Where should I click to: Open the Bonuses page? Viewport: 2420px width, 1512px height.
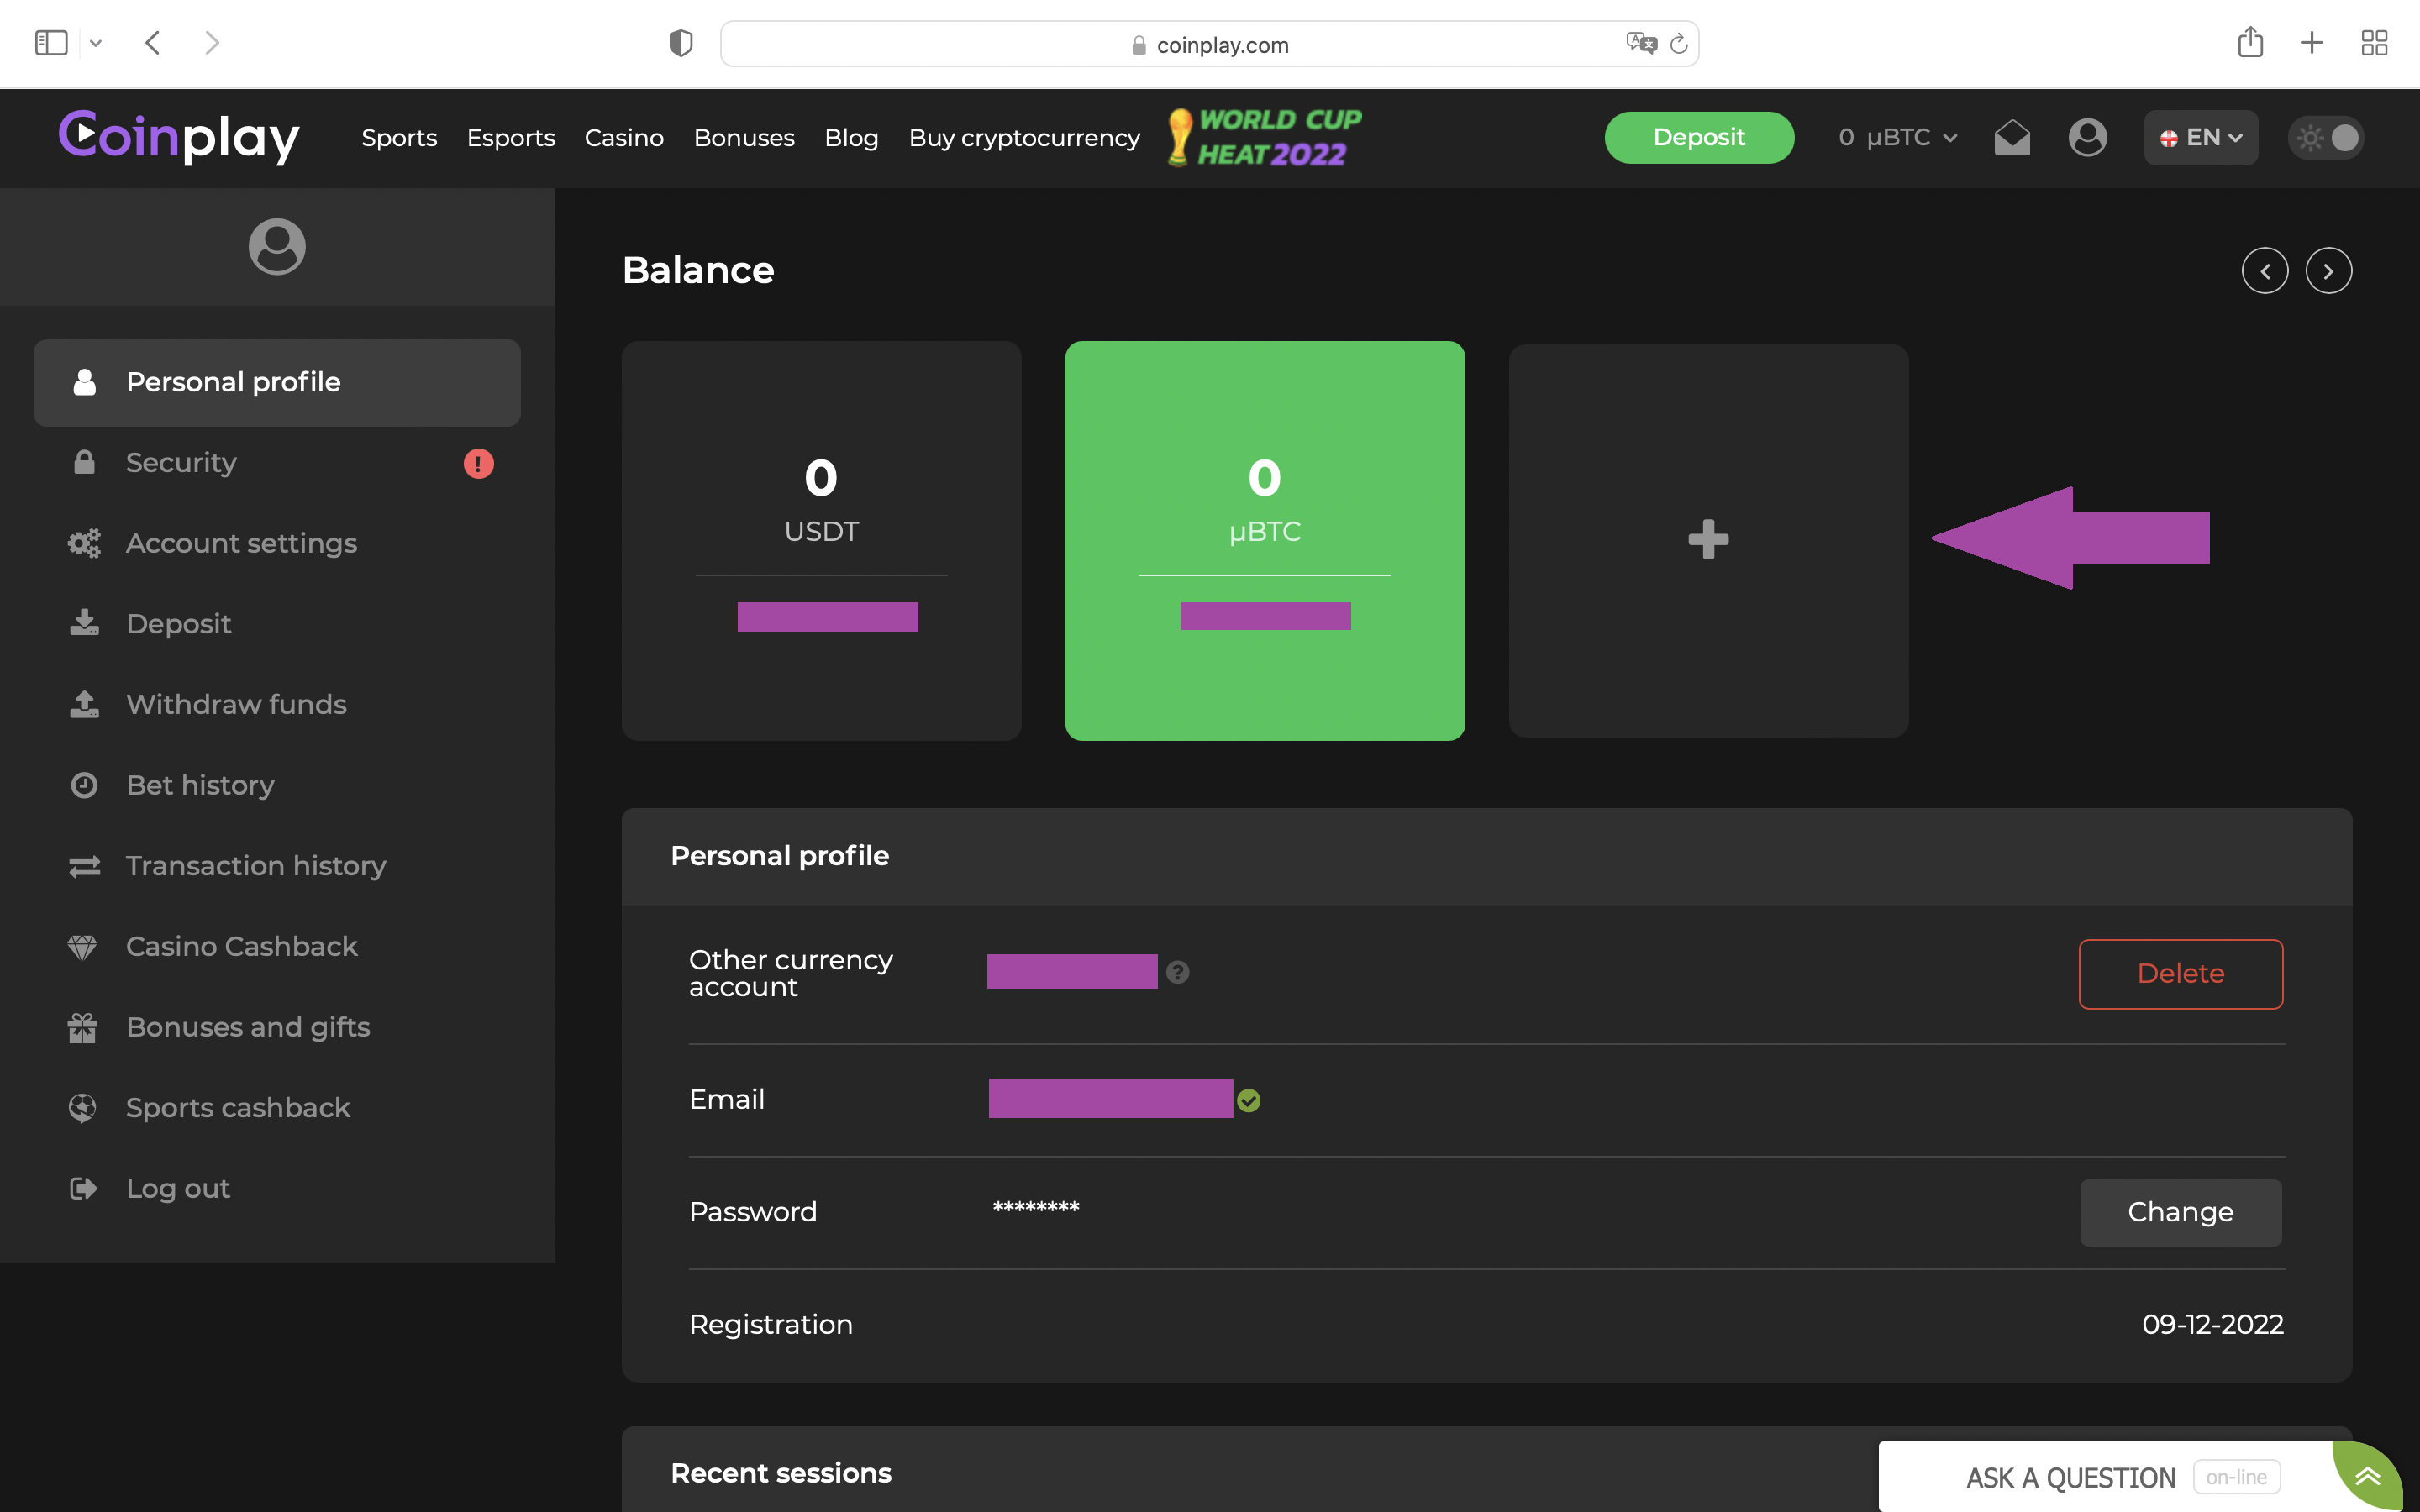[744, 138]
